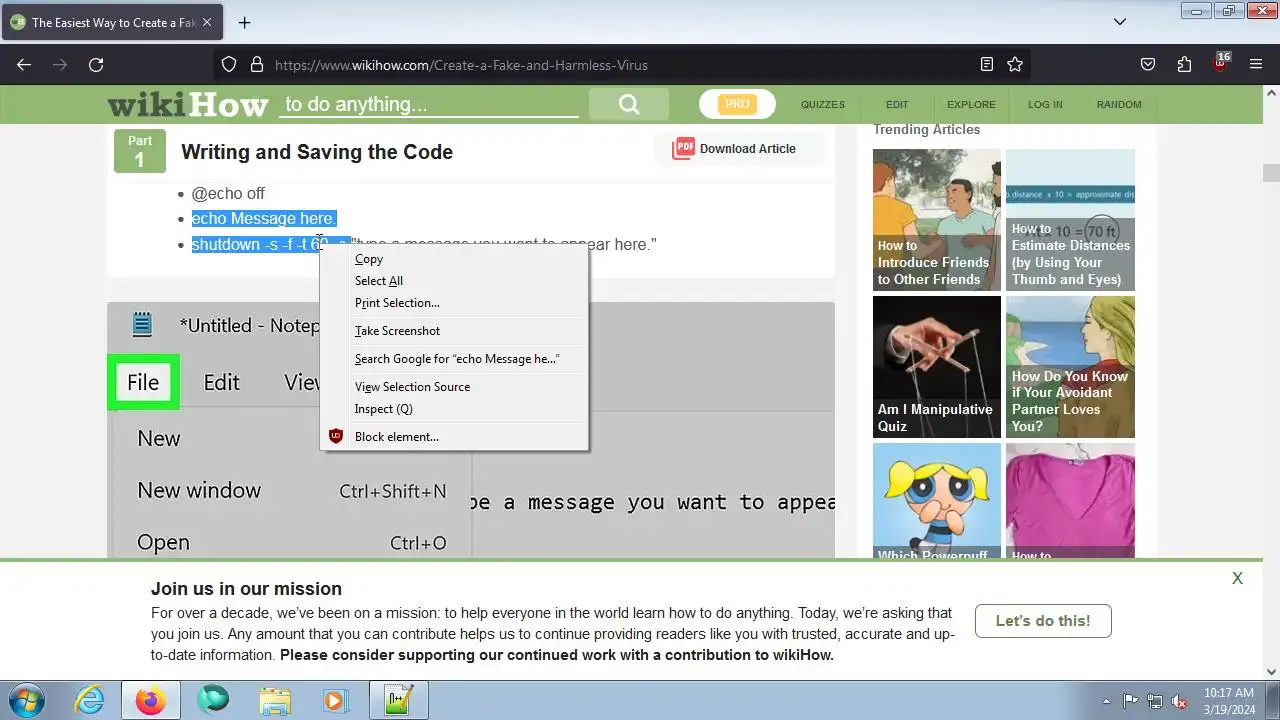The image size is (1280, 720).
Task: Select the wikiHow article browser tab
Action: click(x=112, y=22)
